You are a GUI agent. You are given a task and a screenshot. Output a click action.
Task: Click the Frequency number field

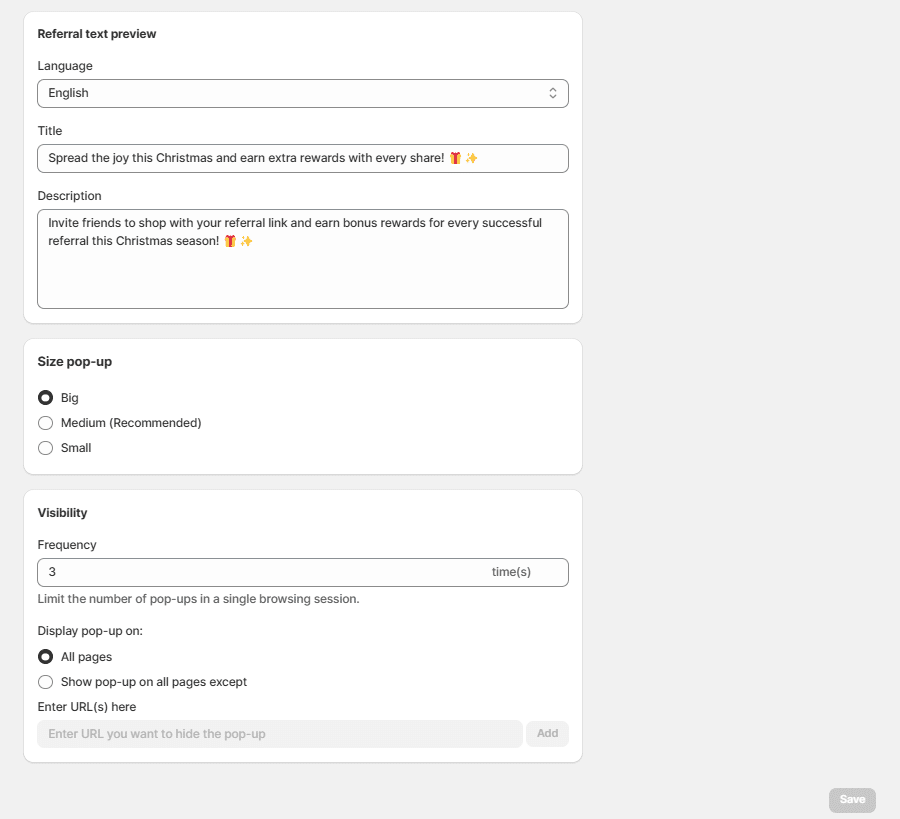point(260,572)
